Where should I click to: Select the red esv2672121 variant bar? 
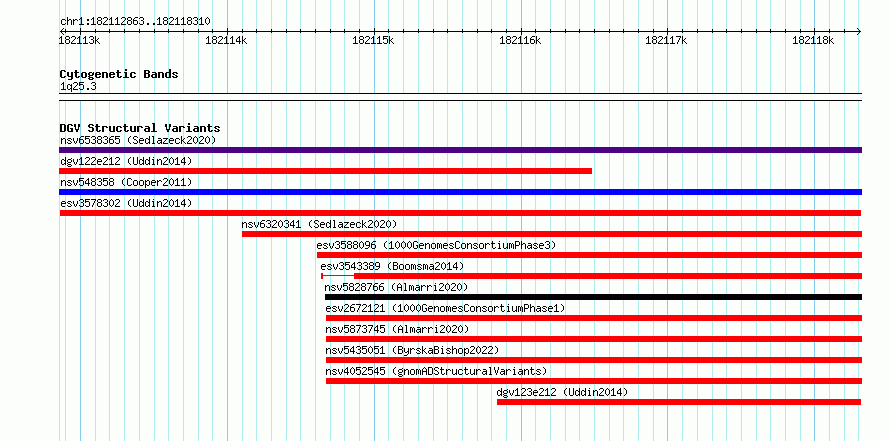(x=594, y=318)
